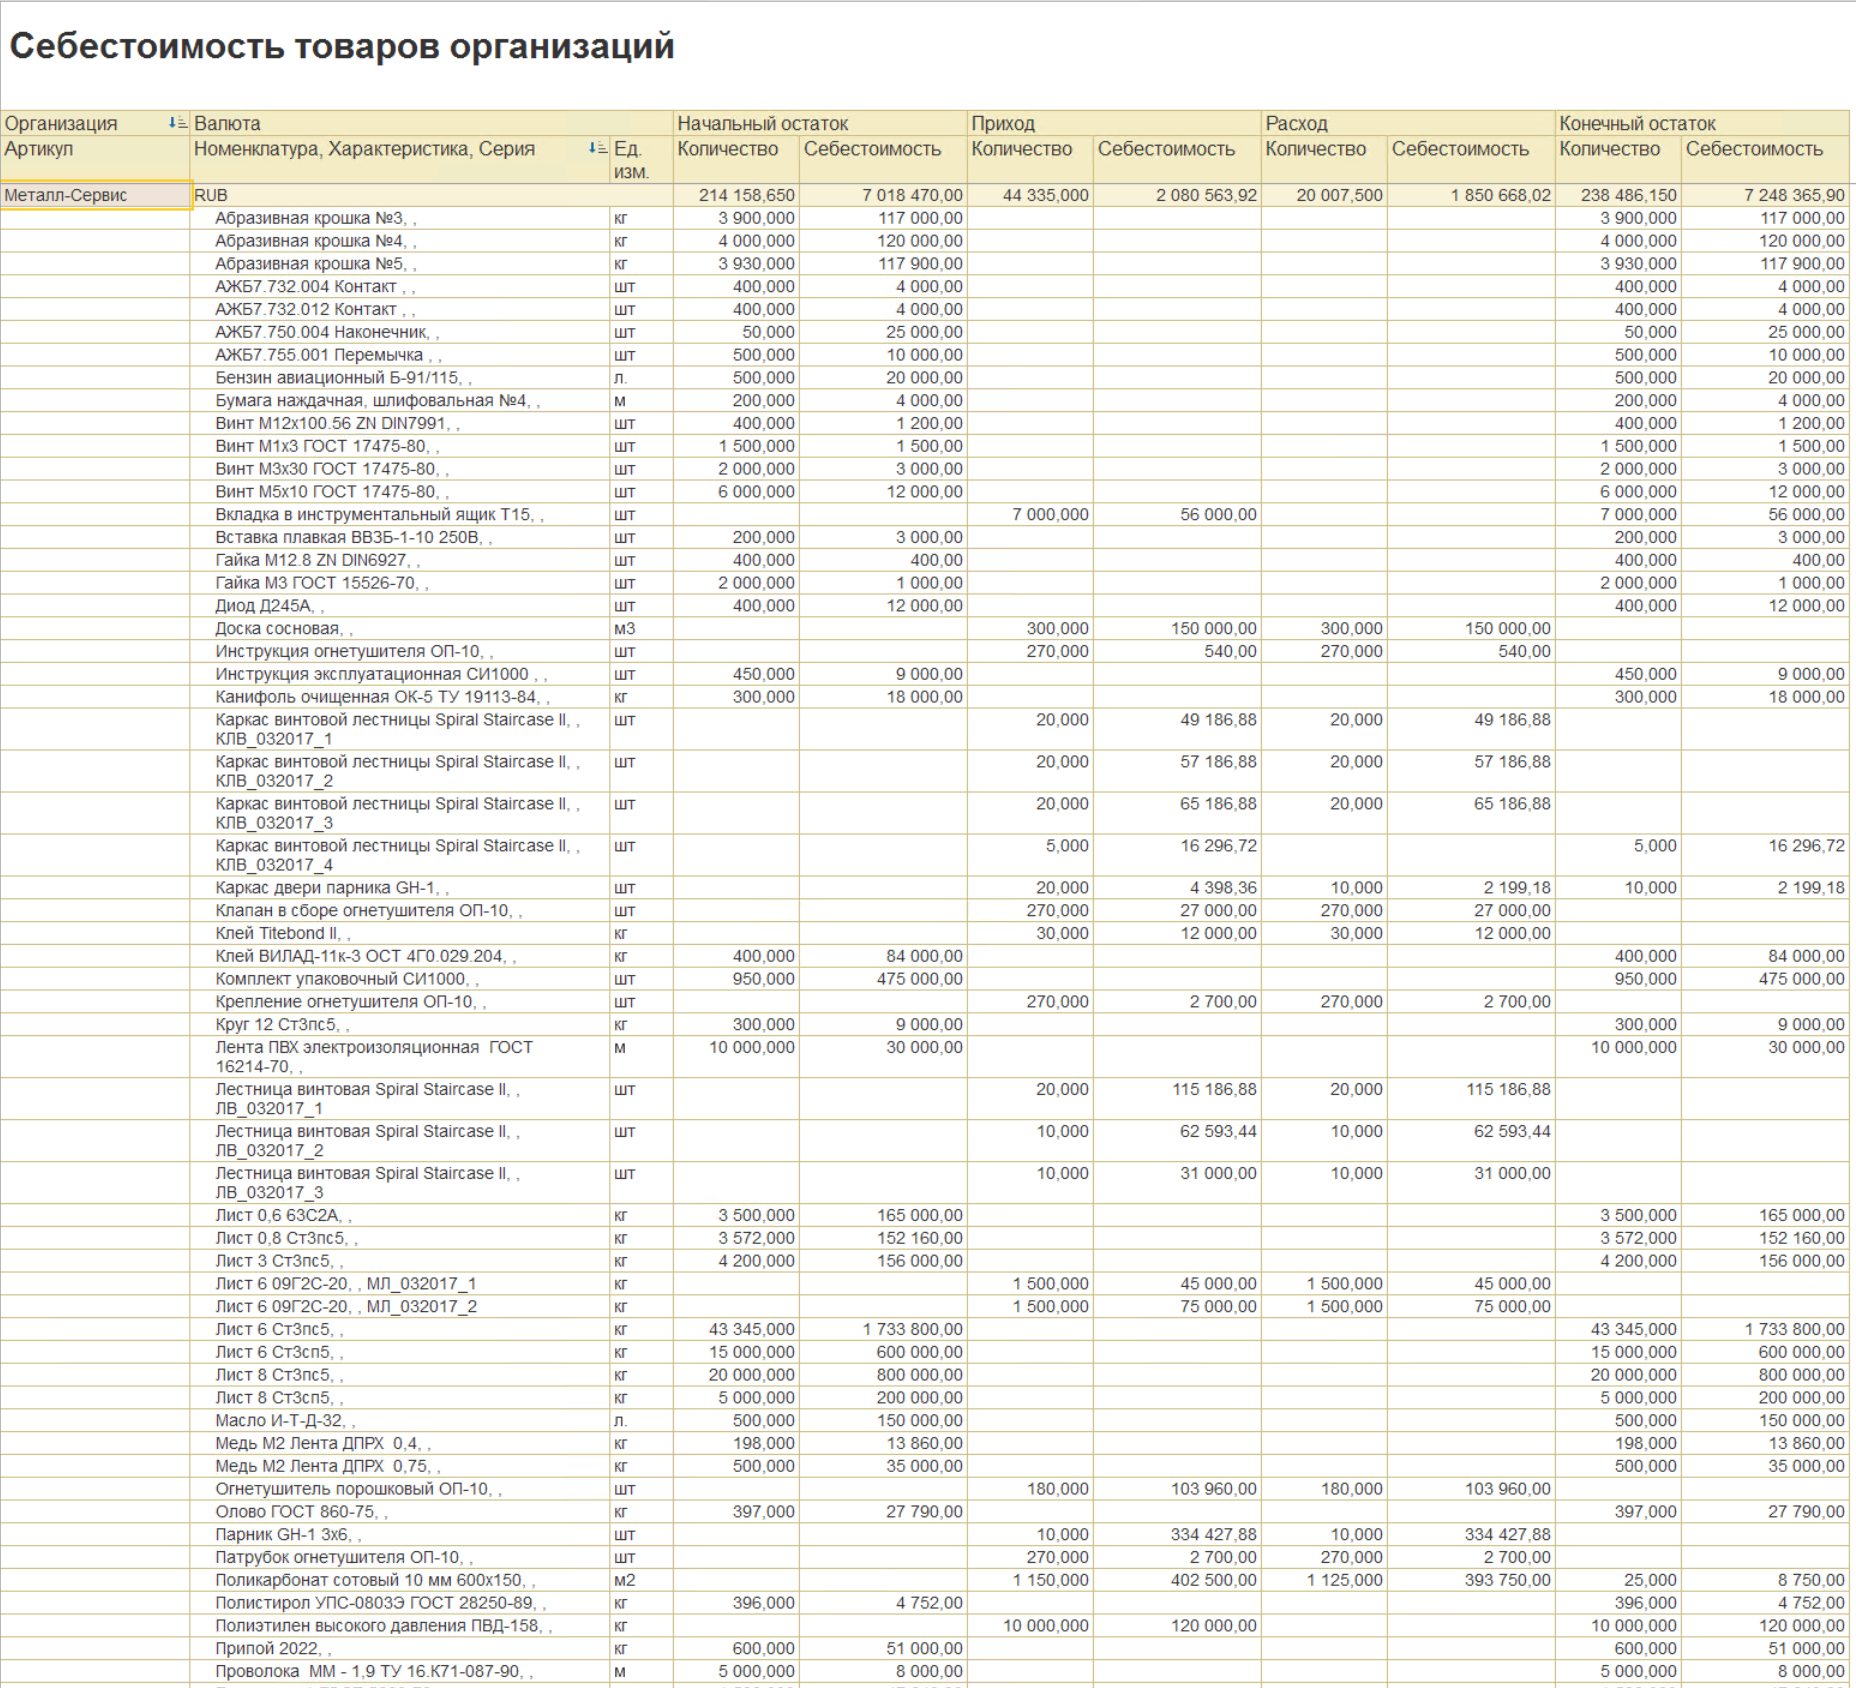Select the Металл-Сервис organization cell

[x=96, y=196]
